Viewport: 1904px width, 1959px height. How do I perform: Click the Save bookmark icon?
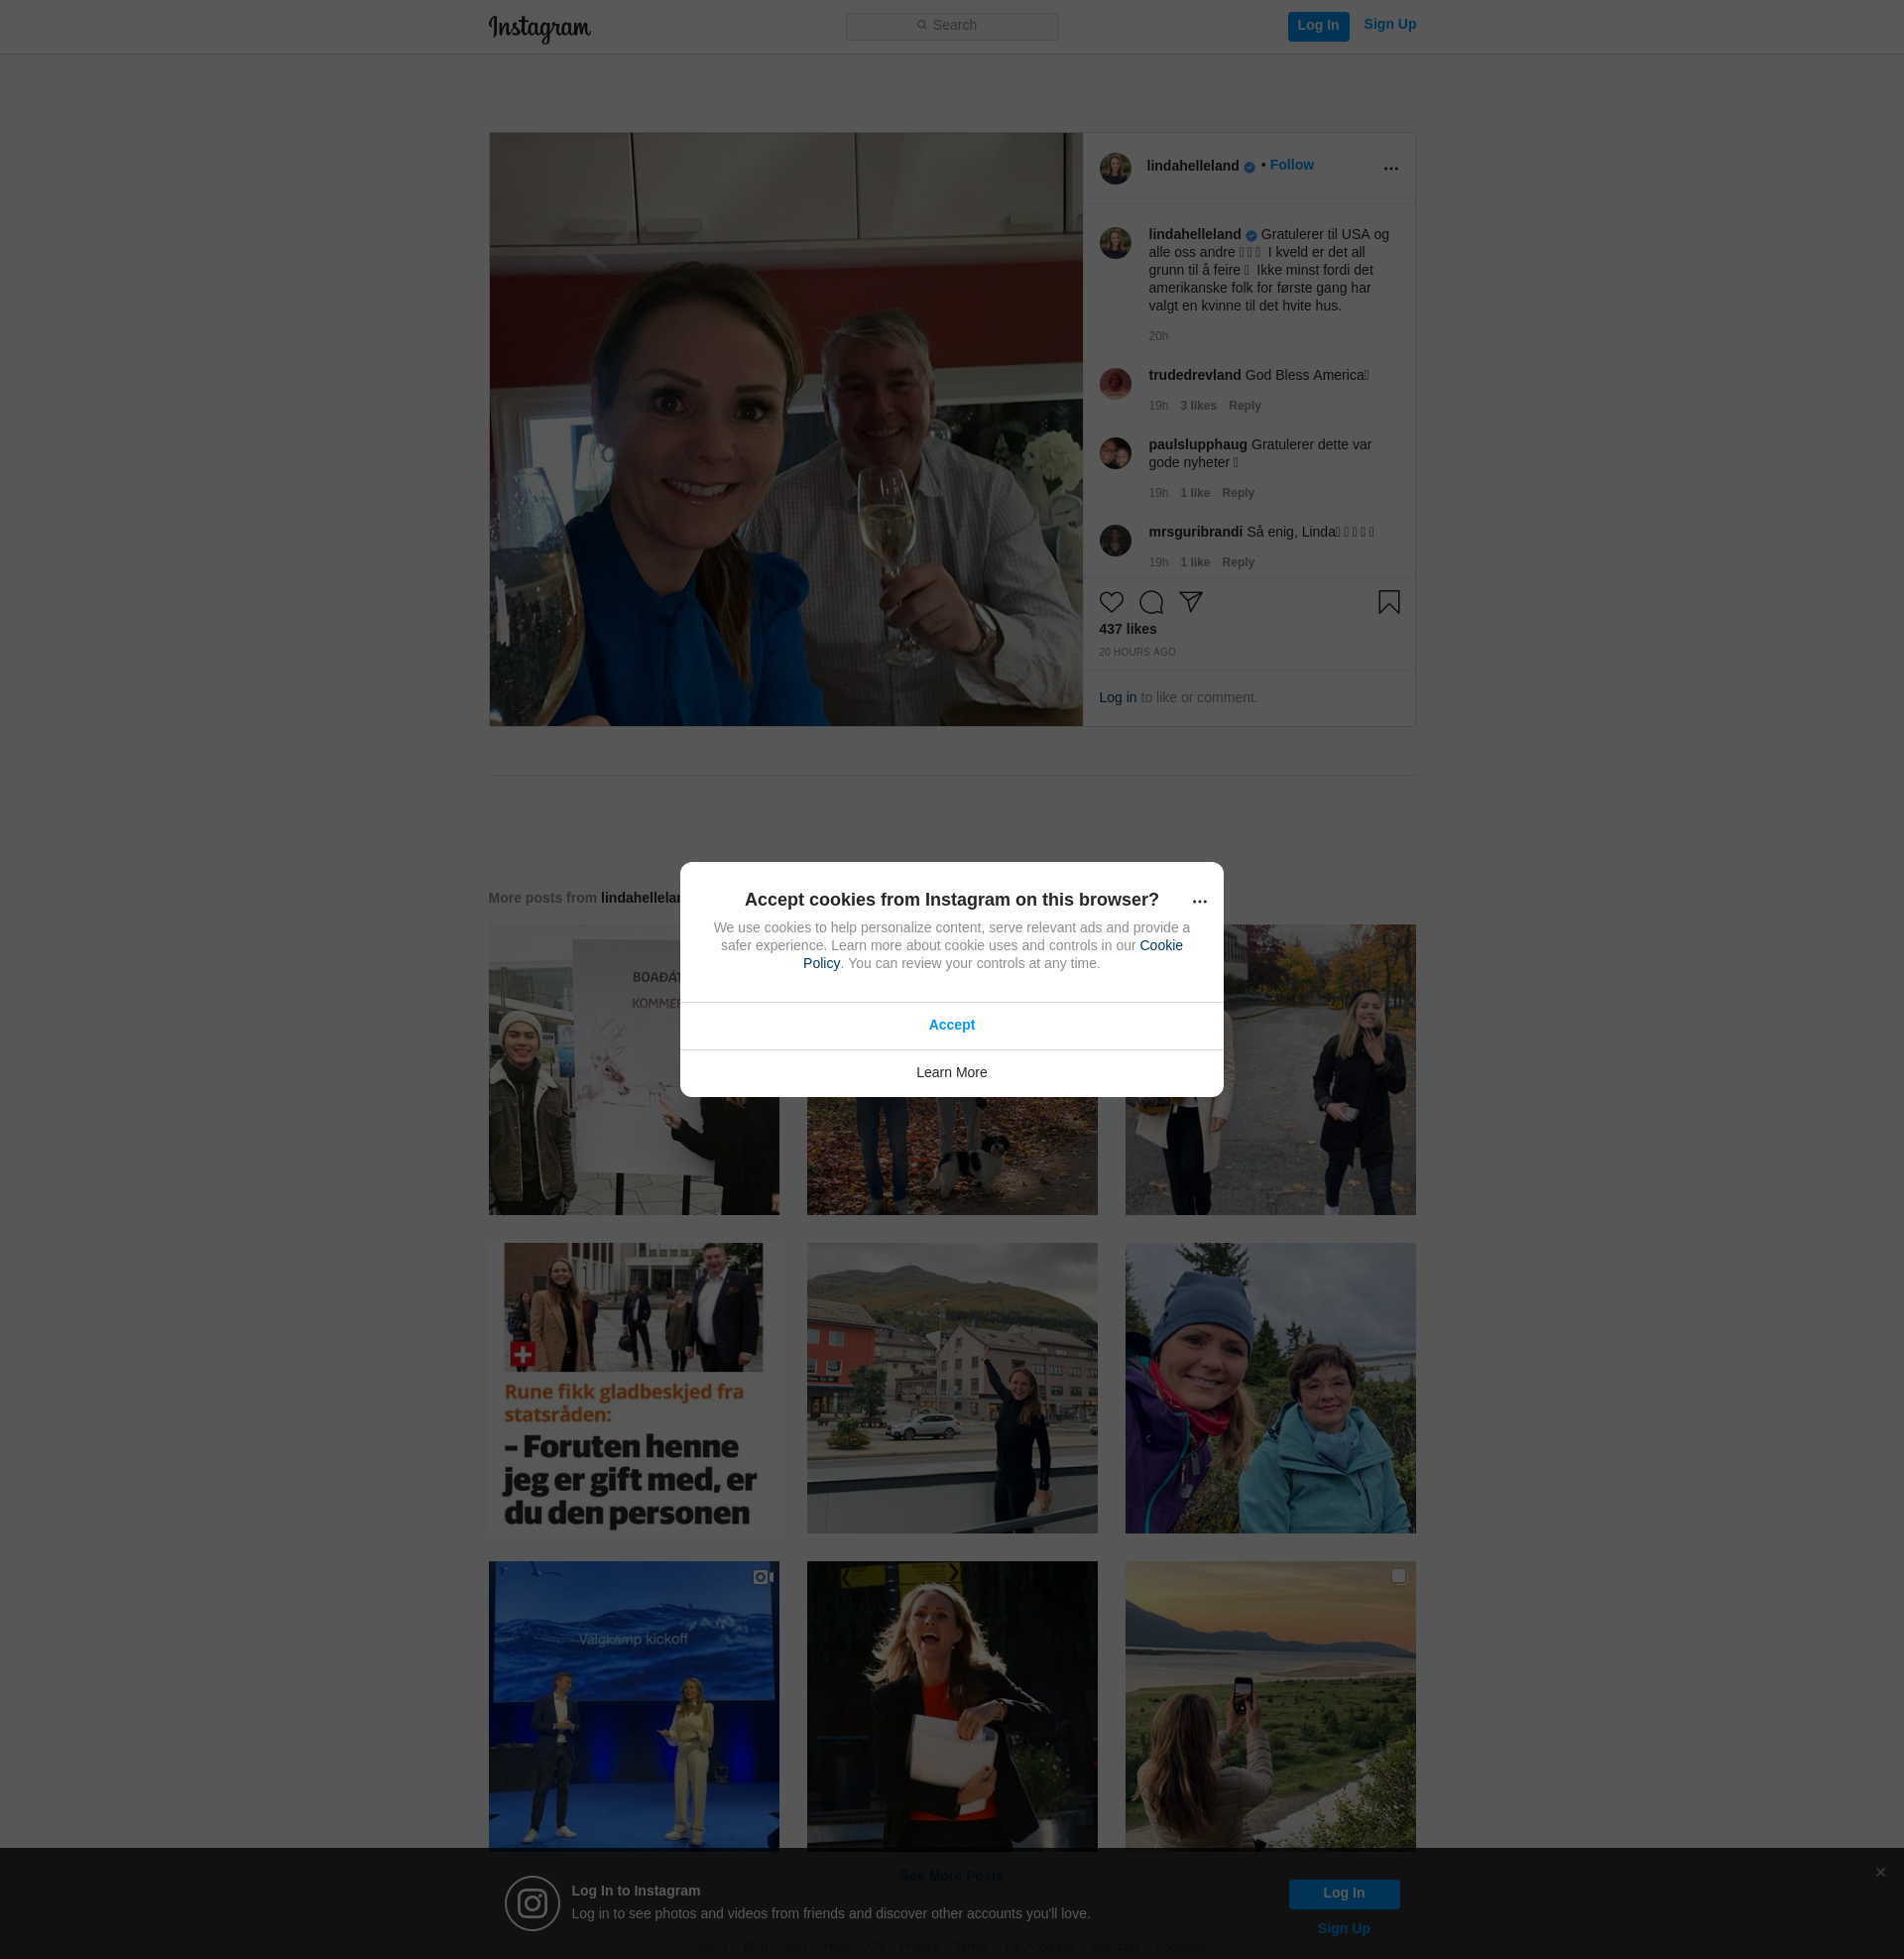click(x=1388, y=602)
